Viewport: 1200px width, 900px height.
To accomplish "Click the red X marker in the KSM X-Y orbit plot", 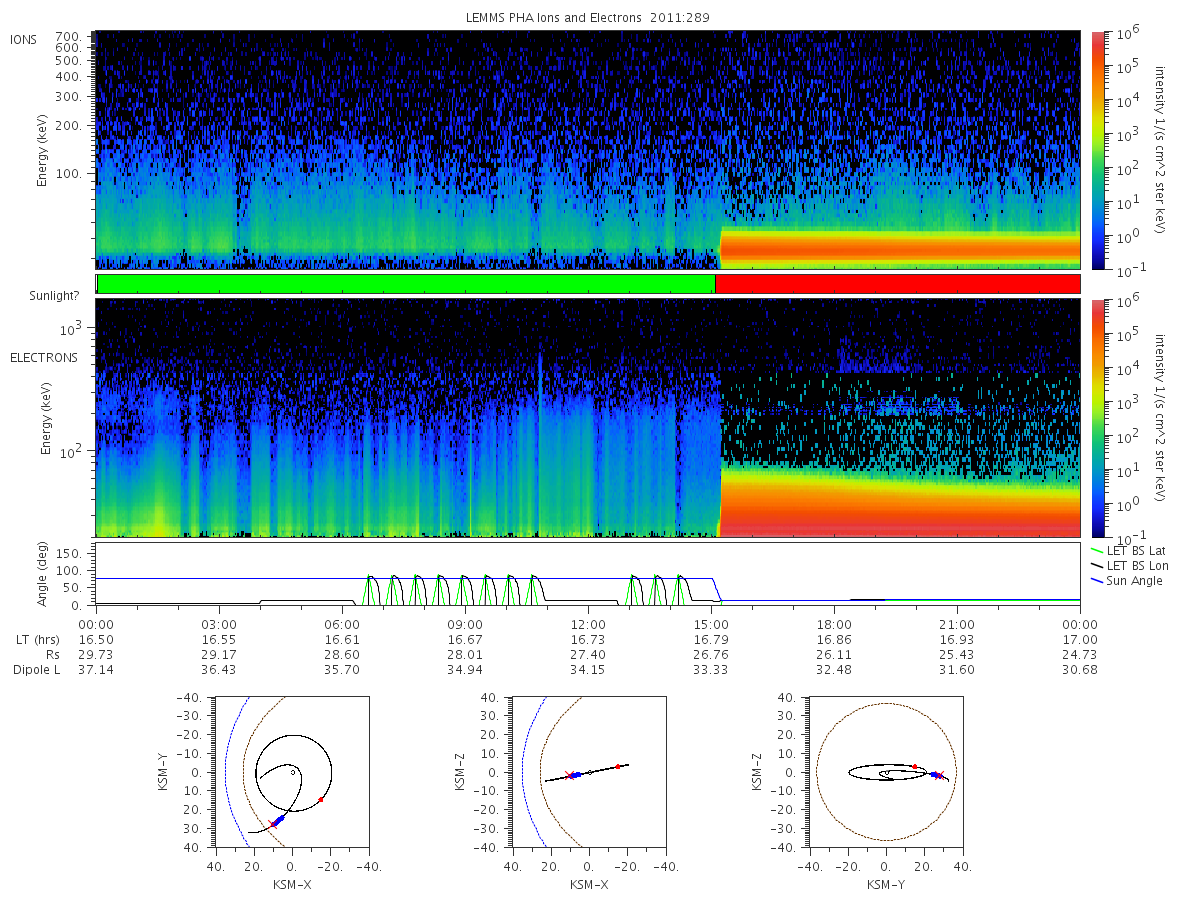I will (x=272, y=824).
